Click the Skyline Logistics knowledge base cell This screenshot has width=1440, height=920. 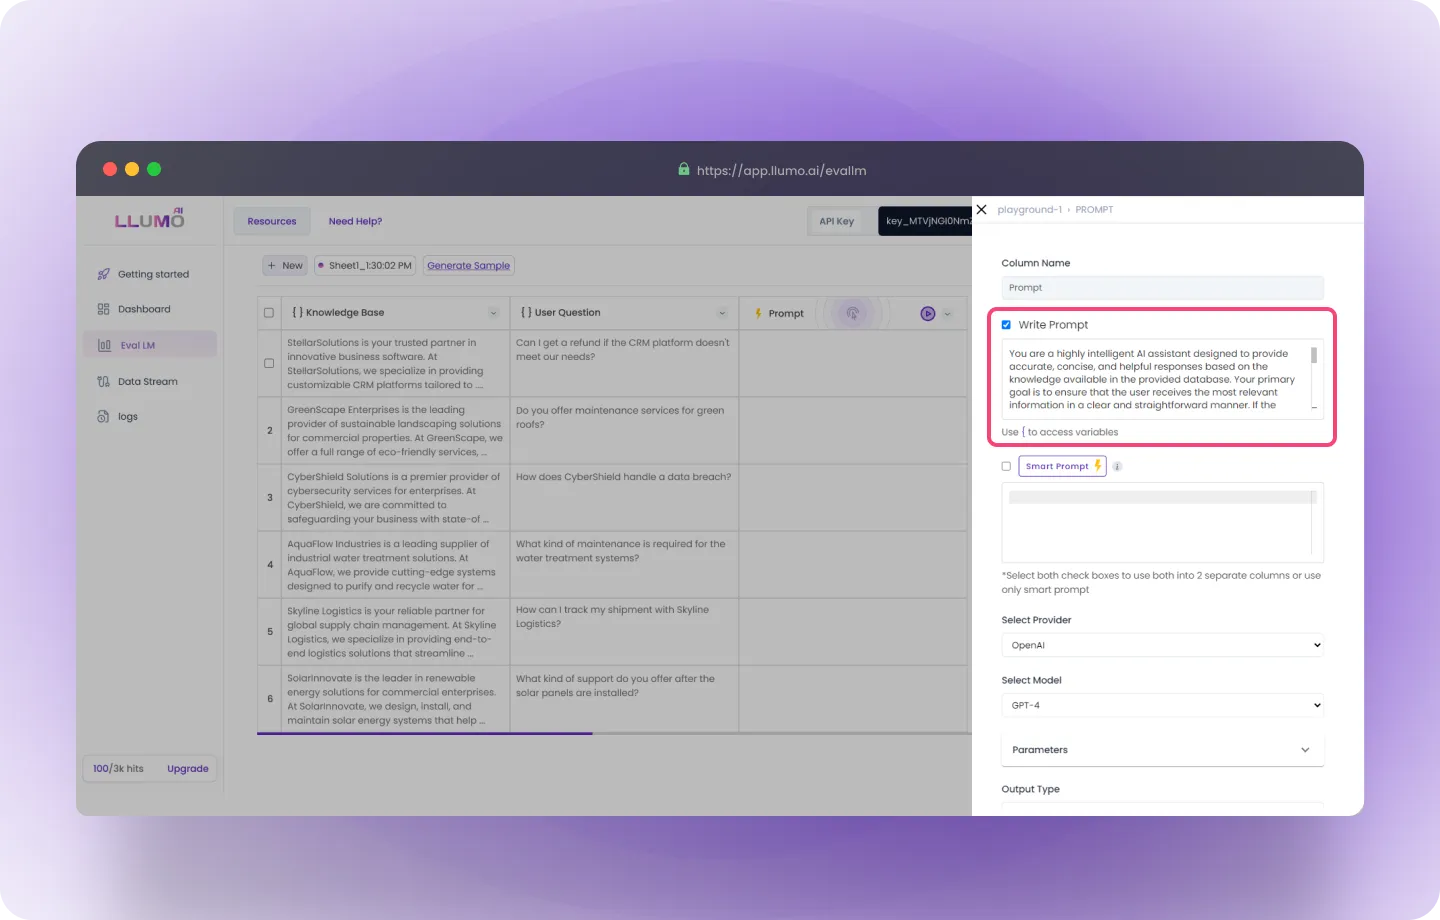click(395, 632)
